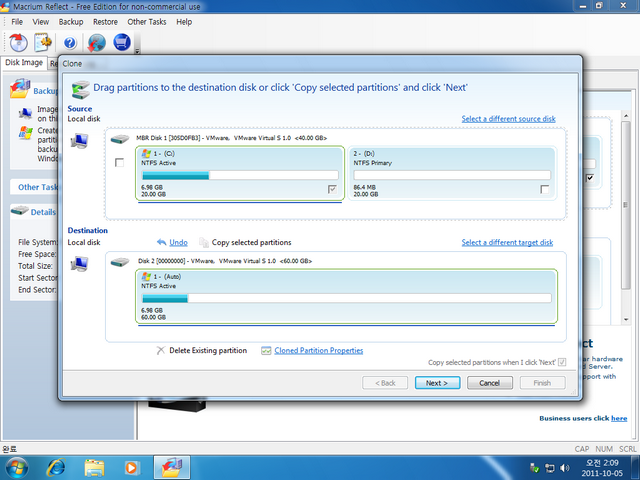Click the shopping cart purchase toolbar icon

[x=122, y=42]
